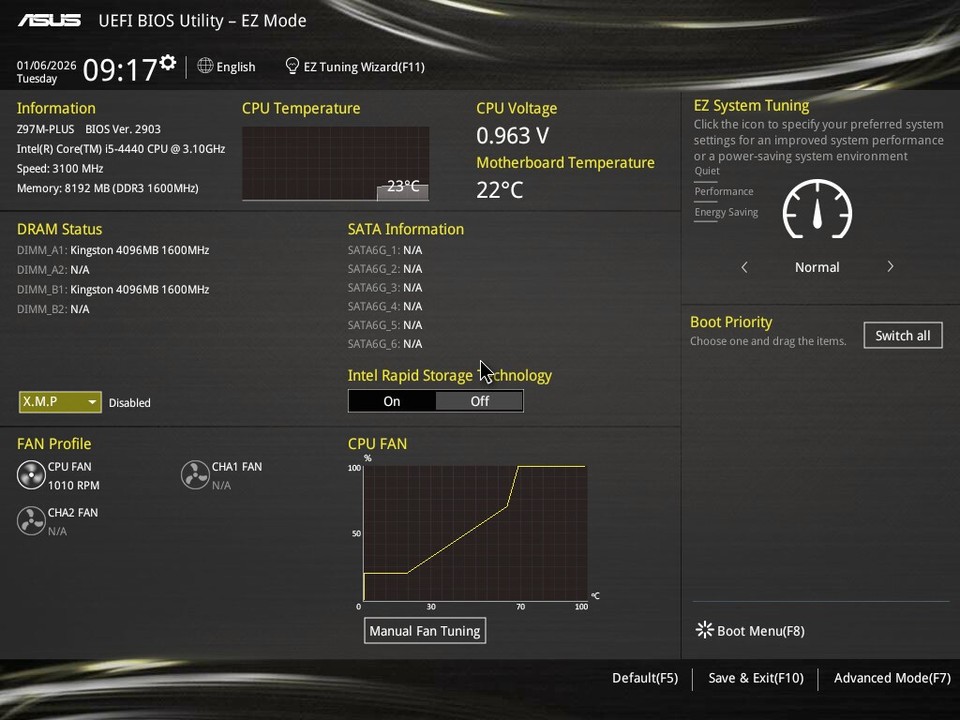960x720 pixels.
Task: Click the Z97M-PLUS BIOS Ver. 2903 line
Action: (x=89, y=129)
